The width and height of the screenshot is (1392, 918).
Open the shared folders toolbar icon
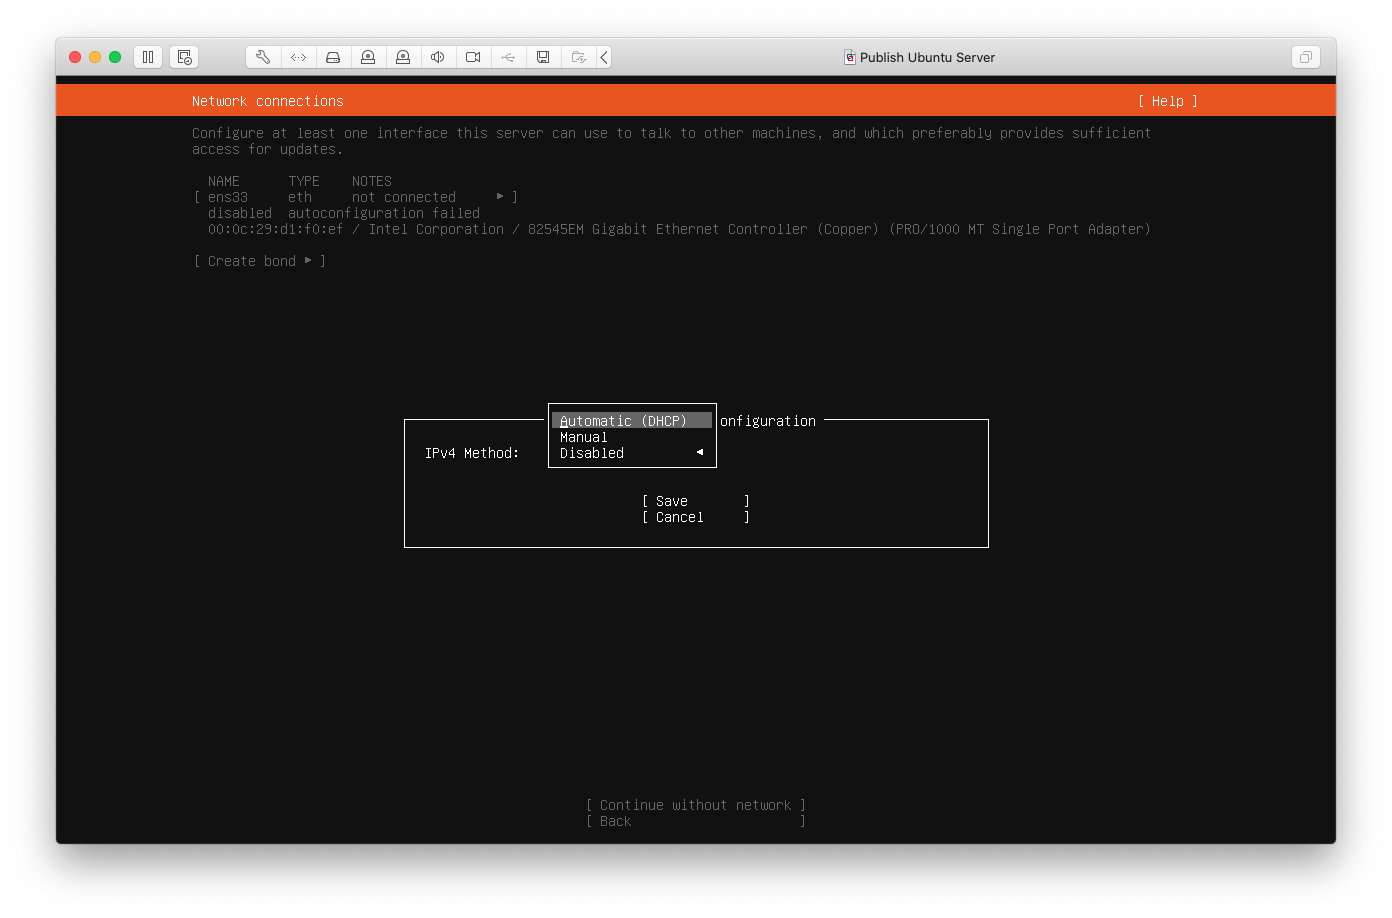pos(579,57)
